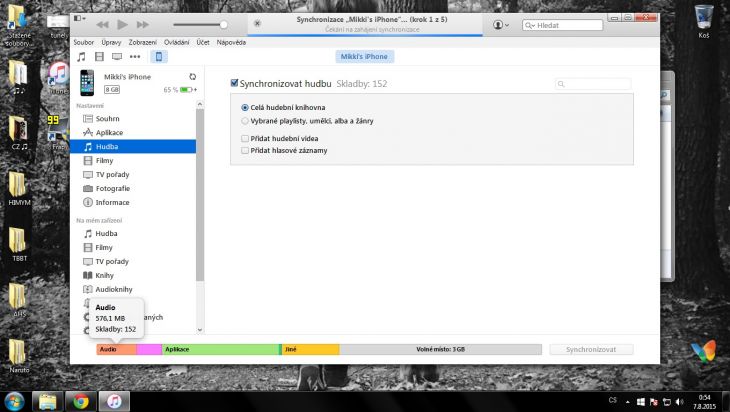Click the Mikki's iPhone device tab
This screenshot has width=730, height=412.
(x=364, y=57)
